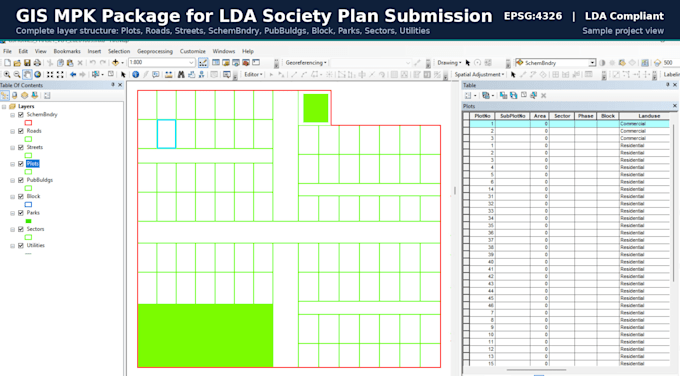Open the Drawing dropdown menu
680x376 pixels.
point(449,63)
